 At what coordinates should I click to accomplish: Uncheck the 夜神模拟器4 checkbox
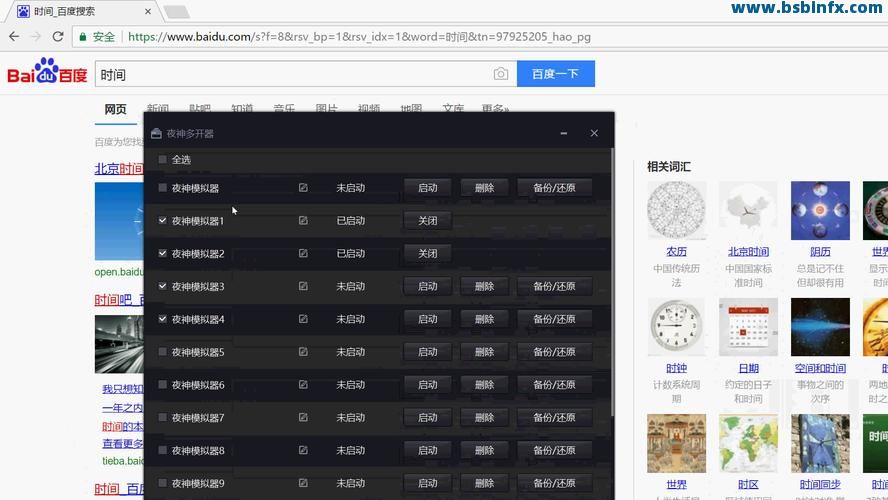coord(163,319)
